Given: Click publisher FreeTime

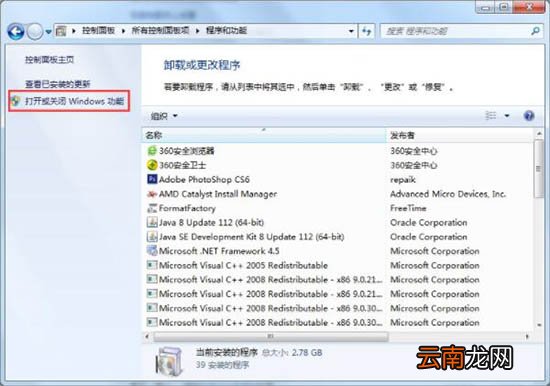Looking at the screenshot, I should pos(408,208).
